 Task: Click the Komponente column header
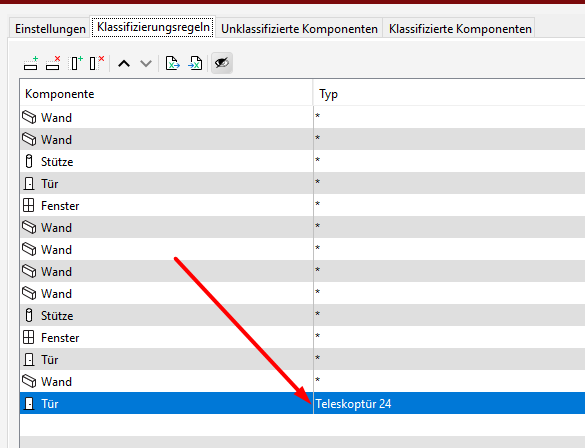click(x=166, y=94)
